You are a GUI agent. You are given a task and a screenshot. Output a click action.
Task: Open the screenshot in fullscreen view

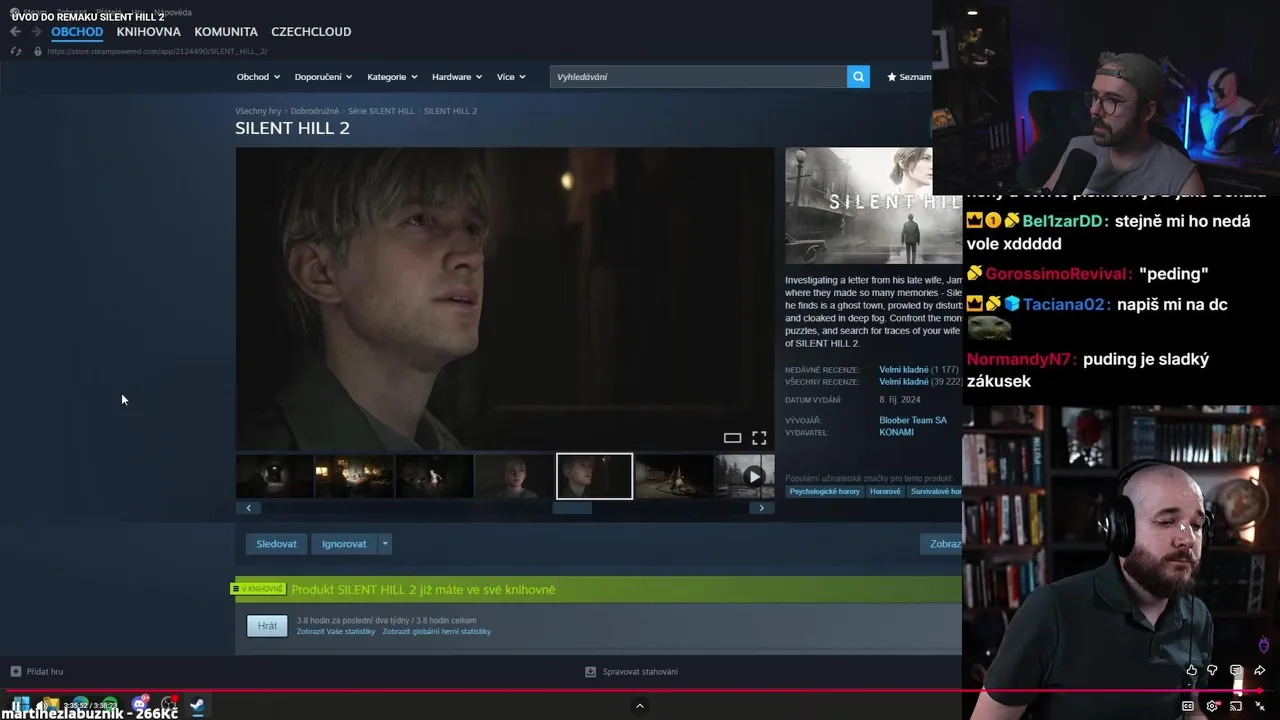759,438
